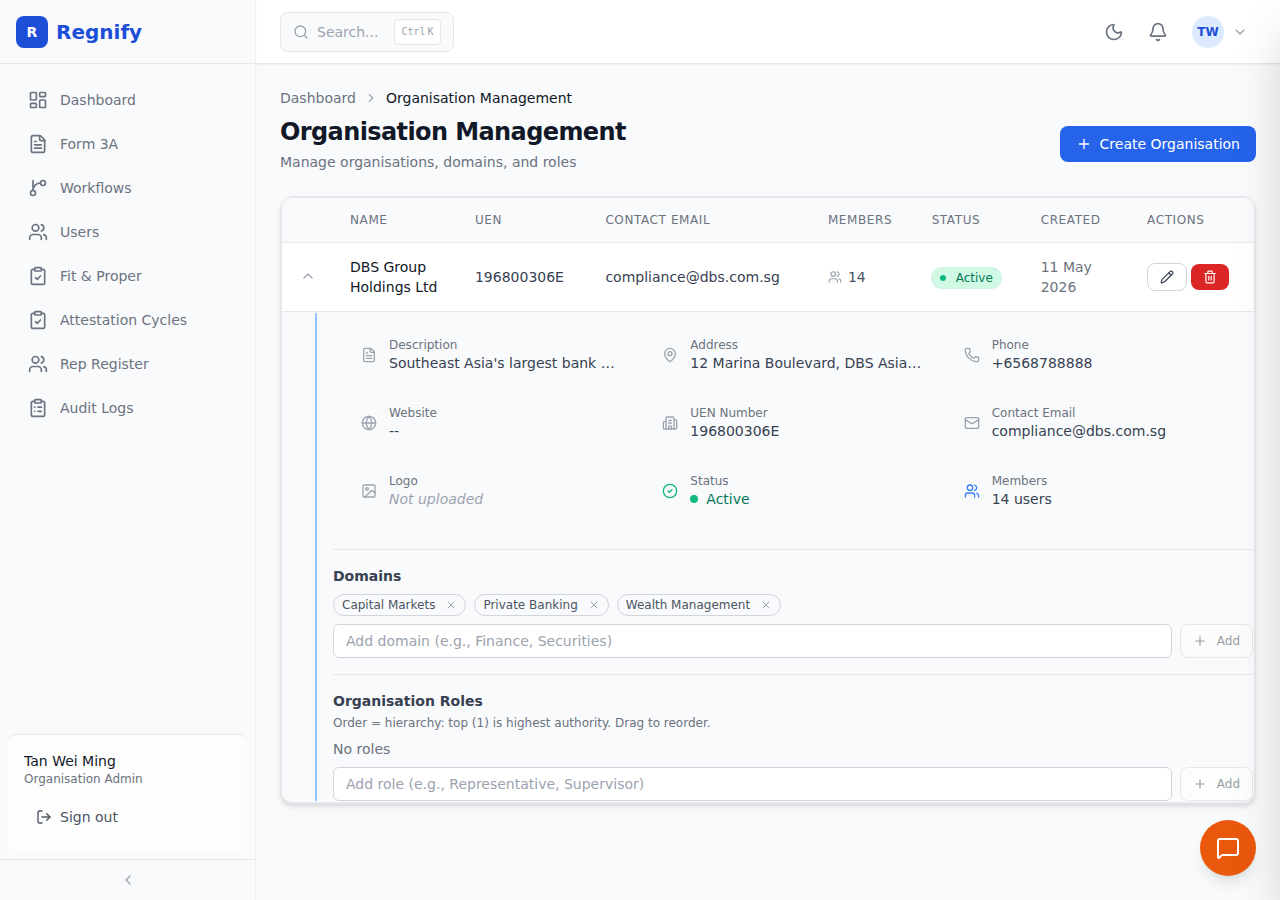
Task: Click the Address location pin icon
Action: pos(670,355)
